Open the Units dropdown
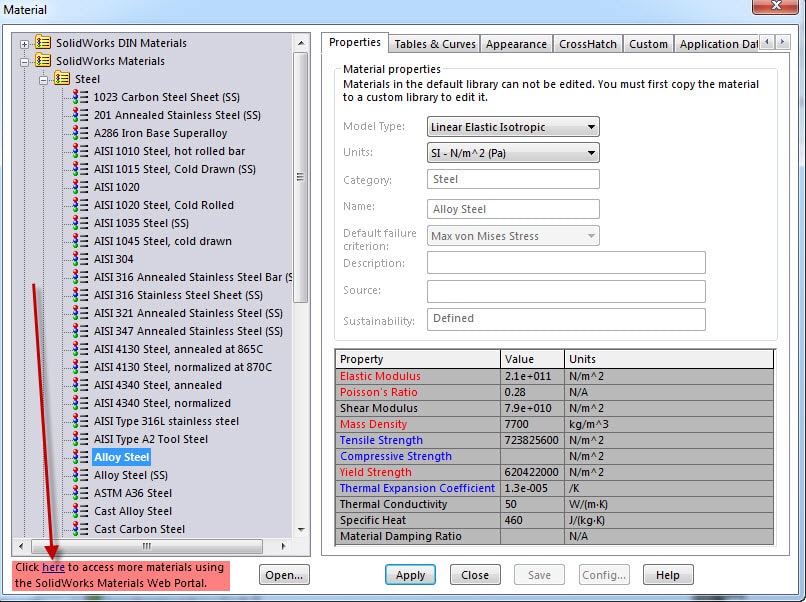 pyautogui.click(x=513, y=153)
